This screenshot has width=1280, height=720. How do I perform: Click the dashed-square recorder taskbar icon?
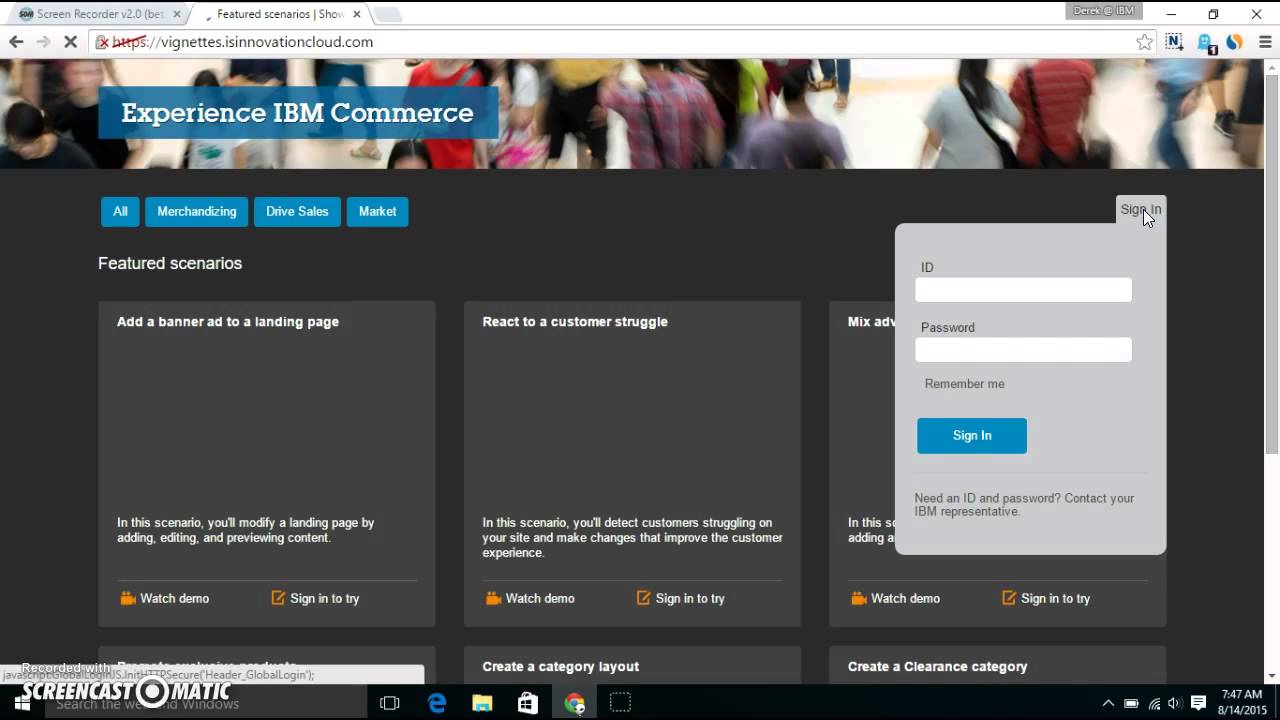(x=620, y=703)
